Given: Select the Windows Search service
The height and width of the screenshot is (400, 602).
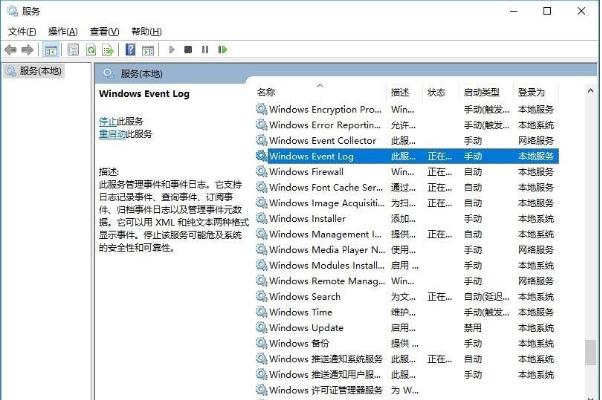Looking at the screenshot, I should pyautogui.click(x=407, y=297).
